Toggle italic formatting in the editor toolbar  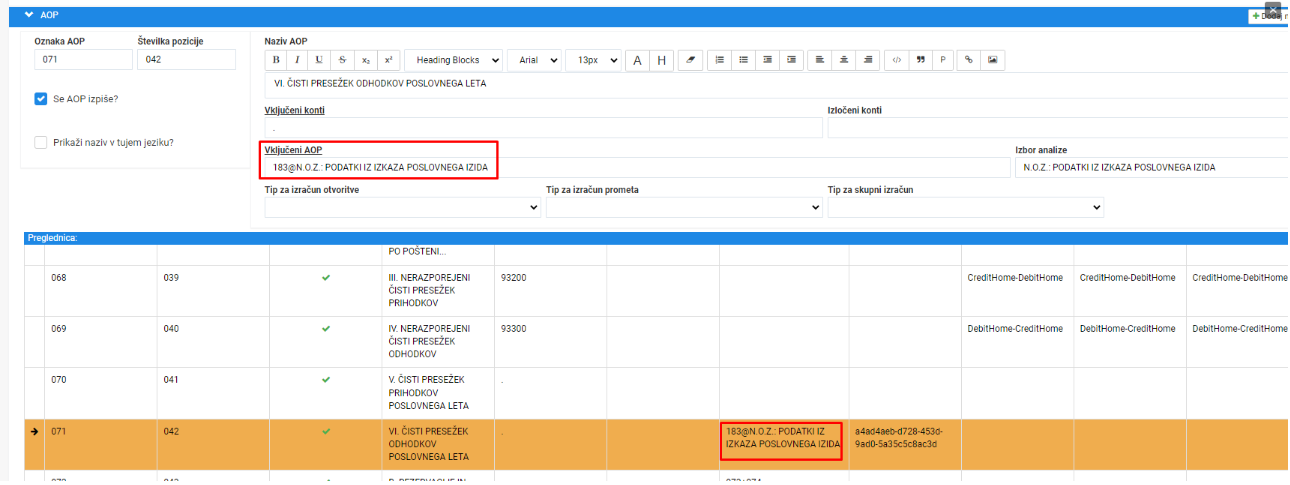298,60
